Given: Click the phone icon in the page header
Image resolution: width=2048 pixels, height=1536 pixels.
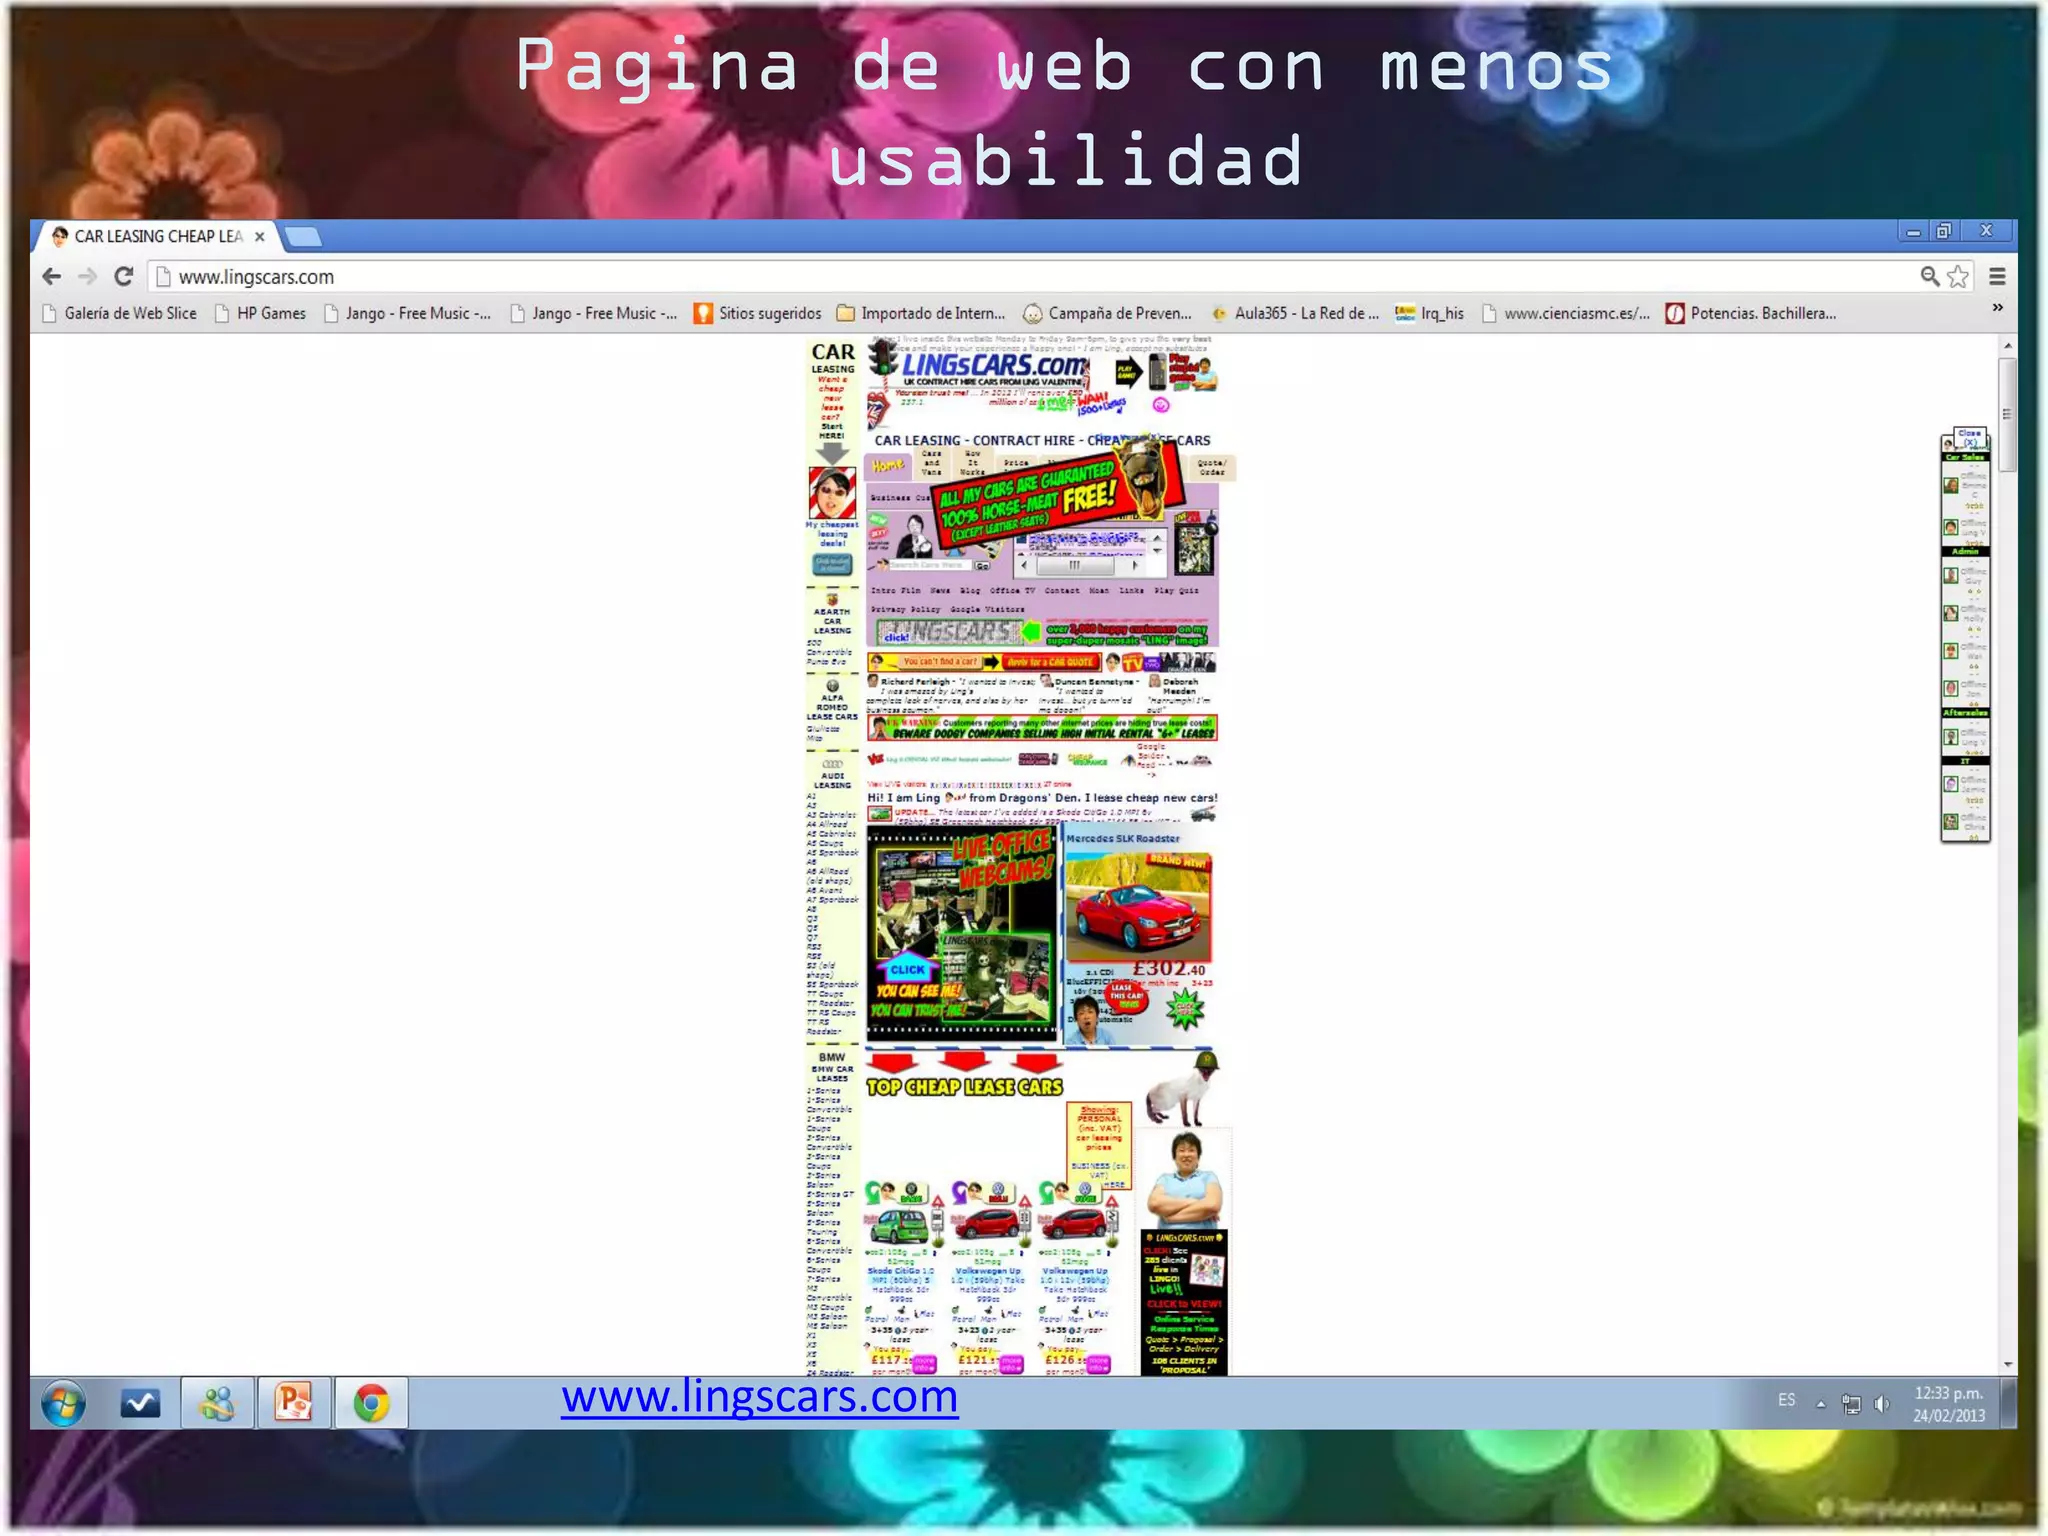Looking at the screenshot, I should tap(1157, 371).
